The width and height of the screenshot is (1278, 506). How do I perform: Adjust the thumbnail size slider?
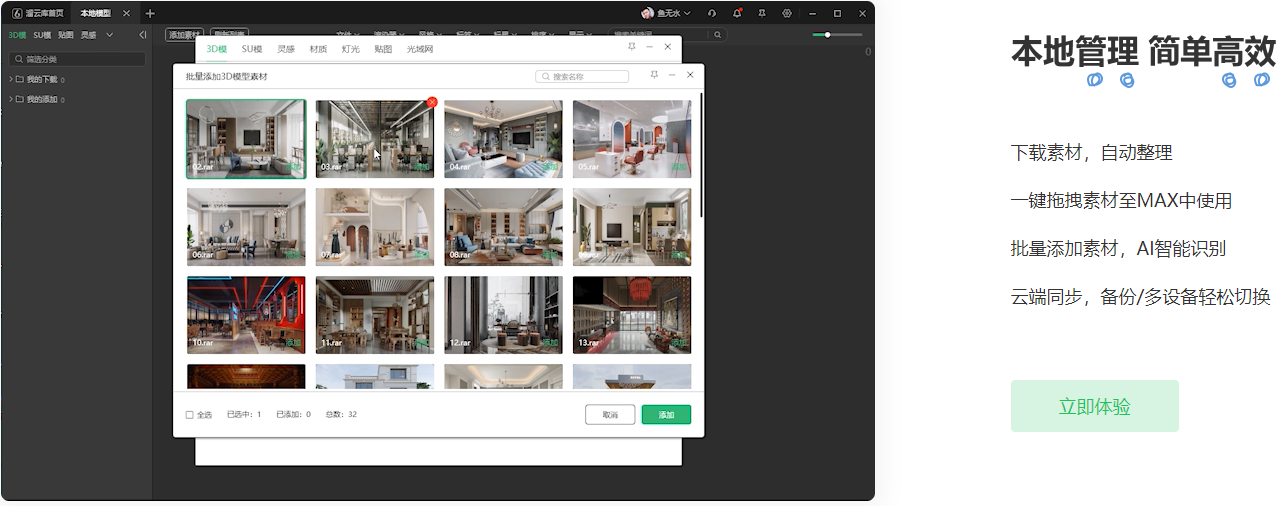[x=837, y=35]
